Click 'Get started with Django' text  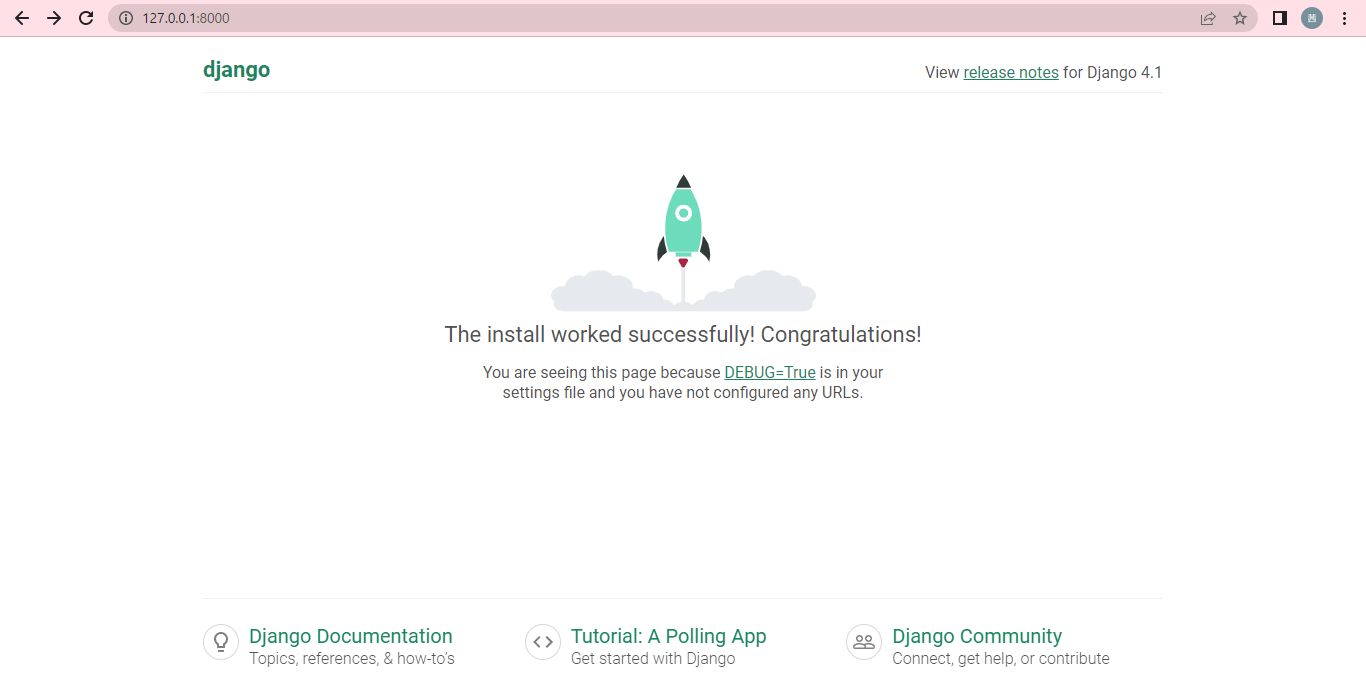point(653,658)
